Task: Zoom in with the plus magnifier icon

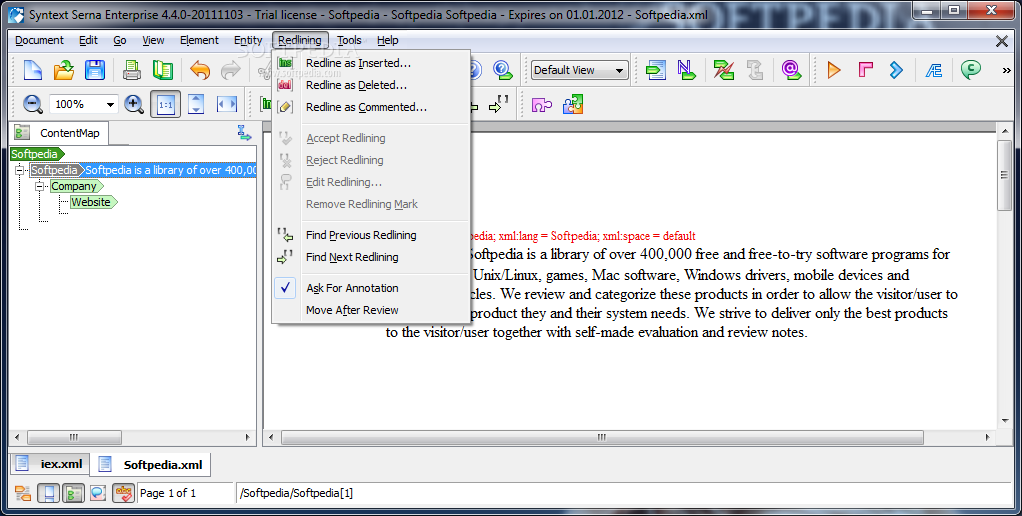Action: [x=134, y=104]
